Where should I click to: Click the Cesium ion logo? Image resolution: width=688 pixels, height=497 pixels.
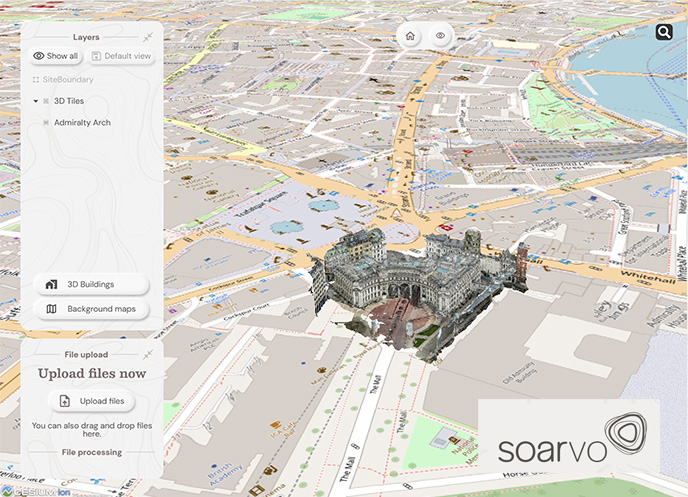click(x=35, y=490)
